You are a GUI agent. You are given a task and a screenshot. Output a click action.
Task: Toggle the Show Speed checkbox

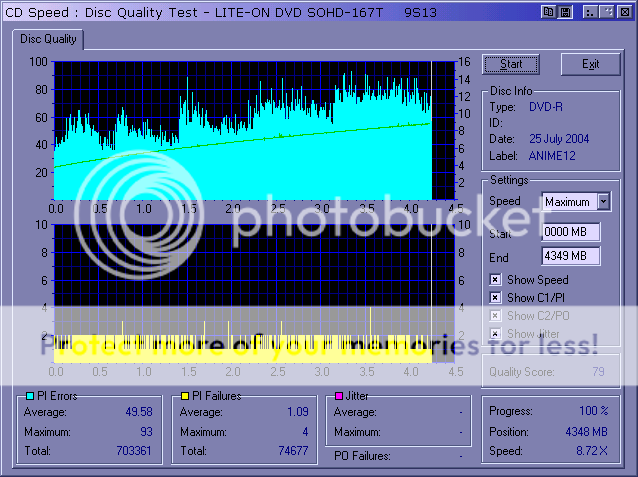coord(495,280)
